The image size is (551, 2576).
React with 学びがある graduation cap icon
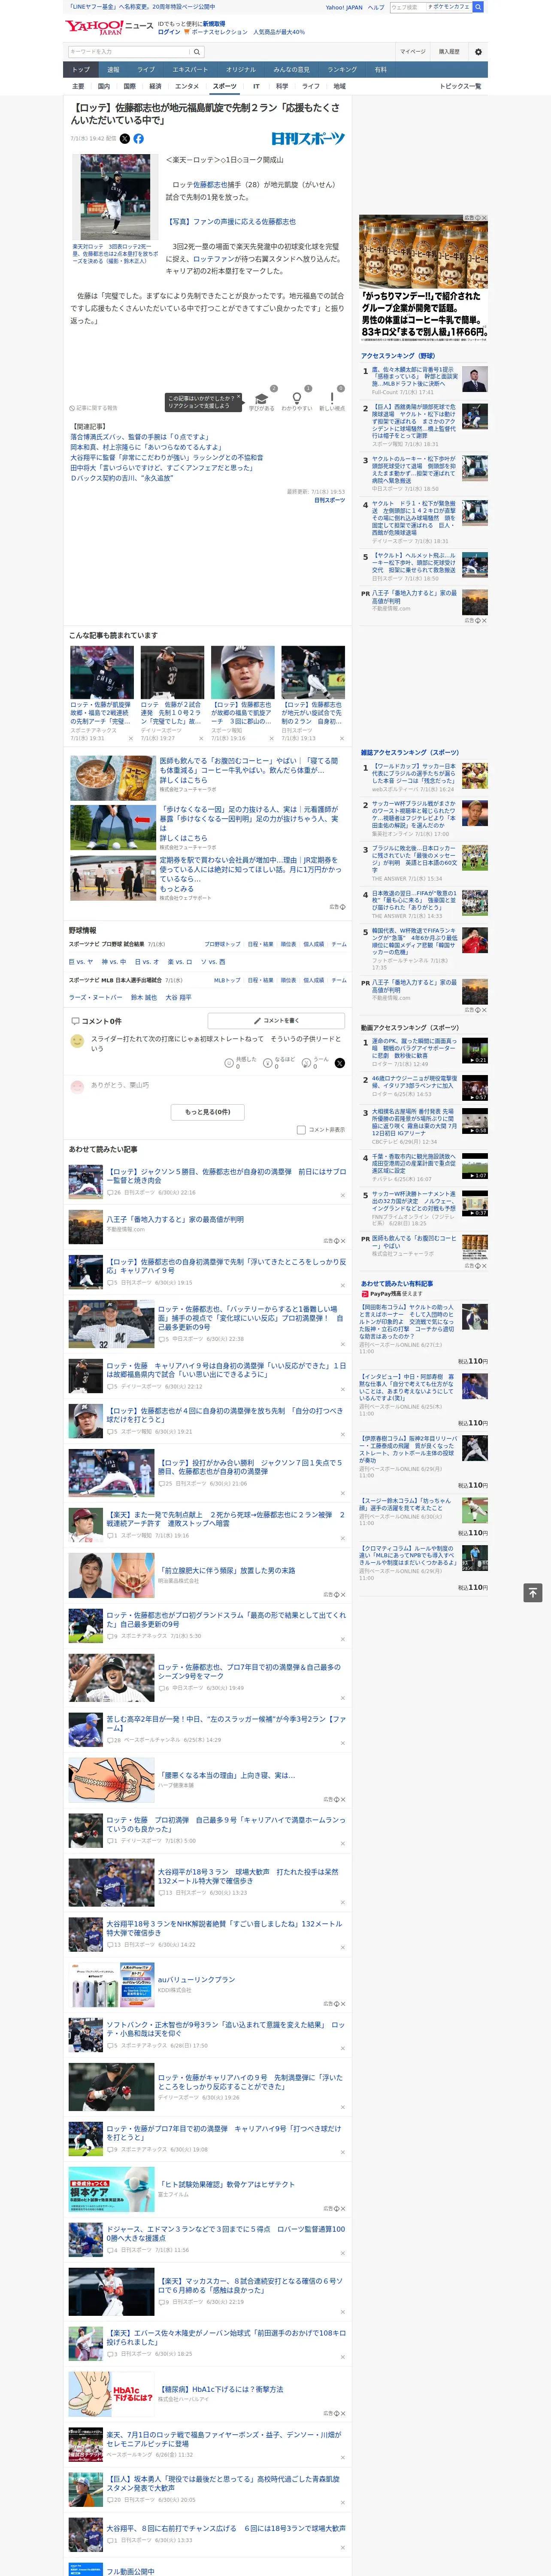pos(261,398)
